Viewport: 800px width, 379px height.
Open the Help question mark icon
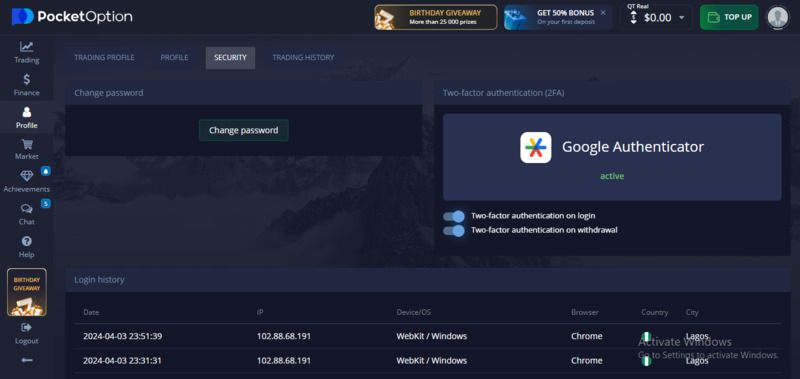(27, 241)
